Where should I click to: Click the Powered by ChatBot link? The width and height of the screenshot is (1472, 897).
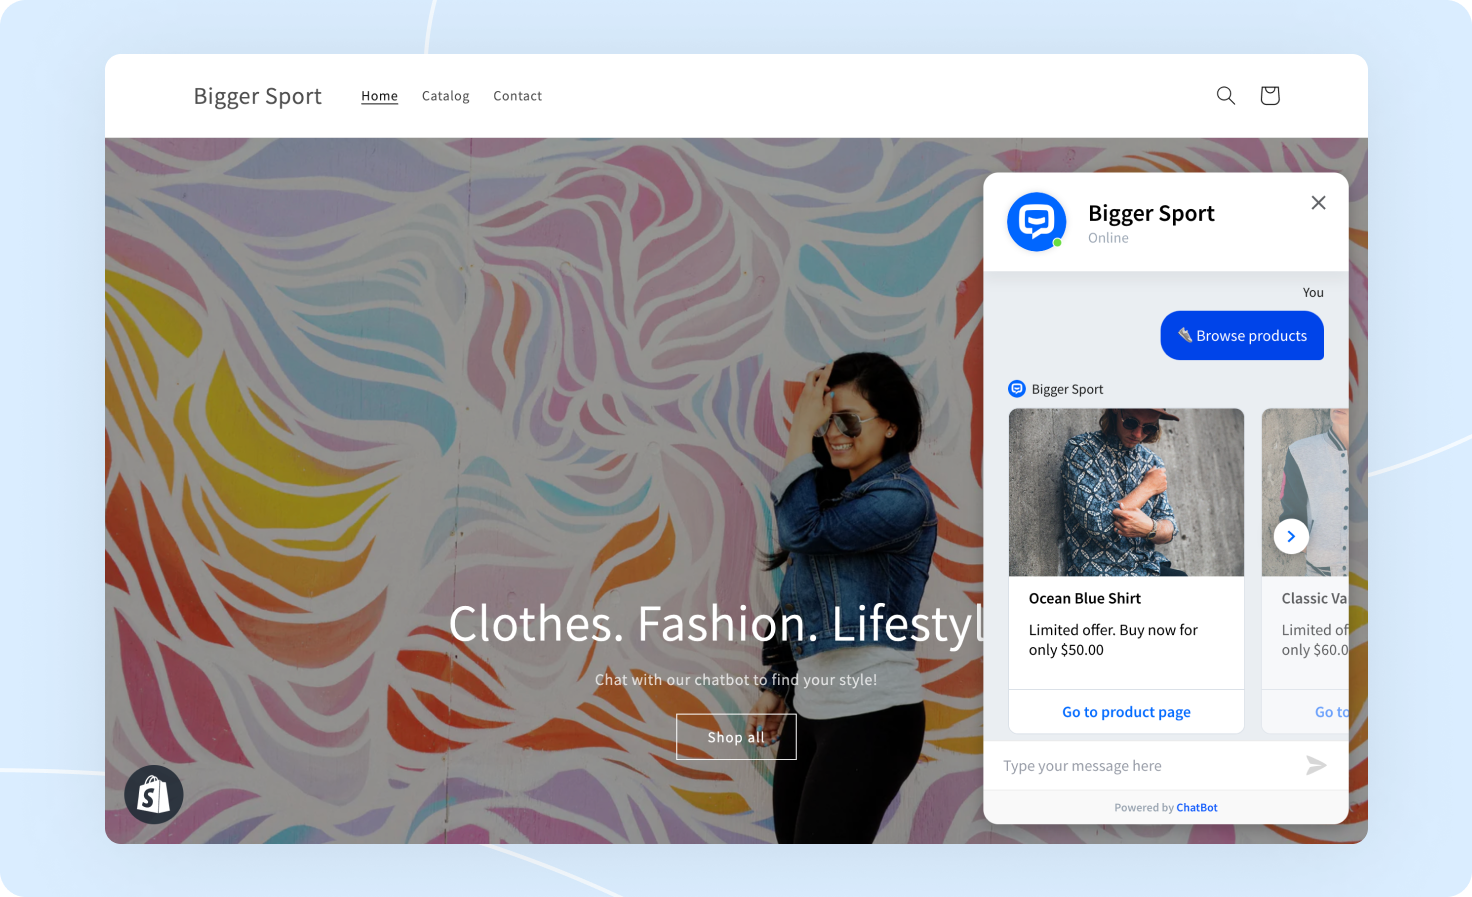[x=1196, y=807]
